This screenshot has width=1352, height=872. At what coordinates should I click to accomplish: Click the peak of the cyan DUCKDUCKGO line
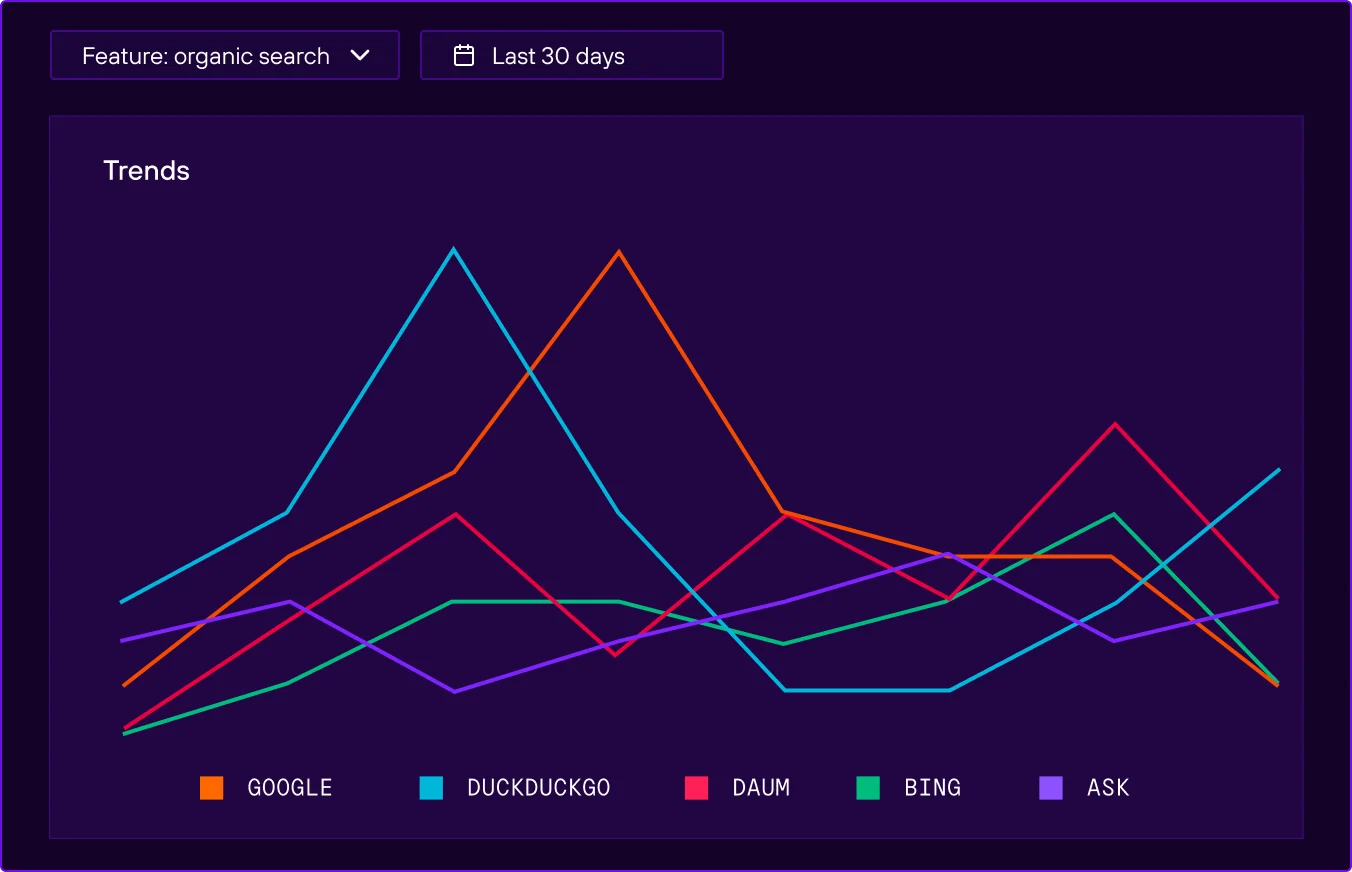point(454,250)
